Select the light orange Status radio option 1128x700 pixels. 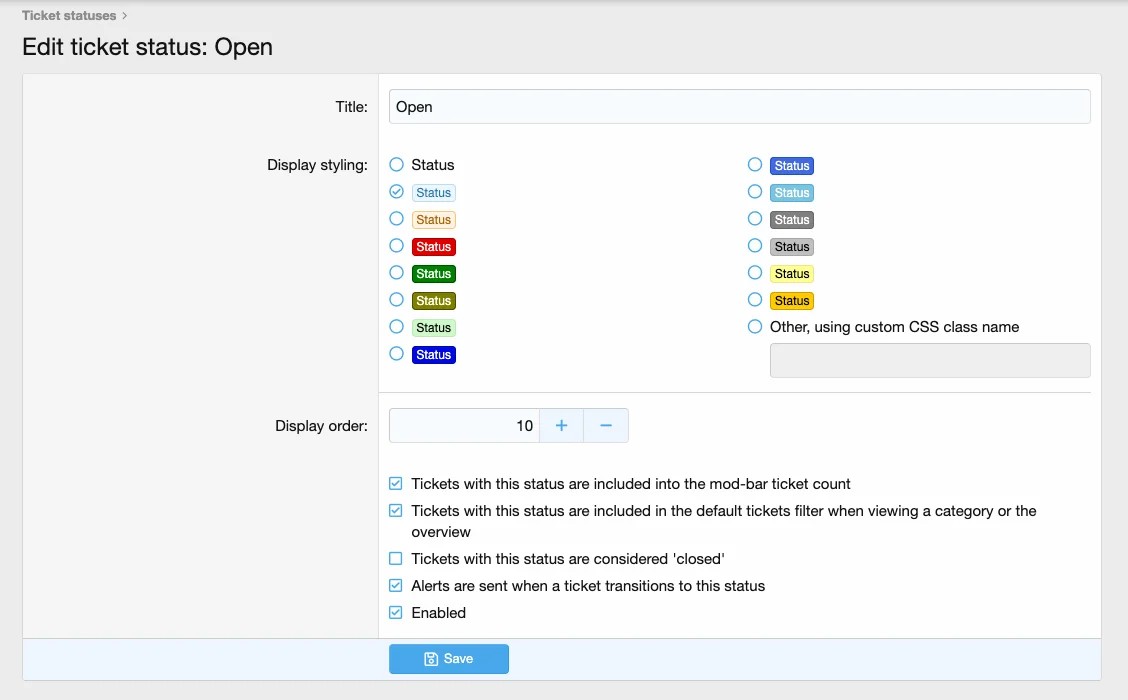click(x=397, y=219)
